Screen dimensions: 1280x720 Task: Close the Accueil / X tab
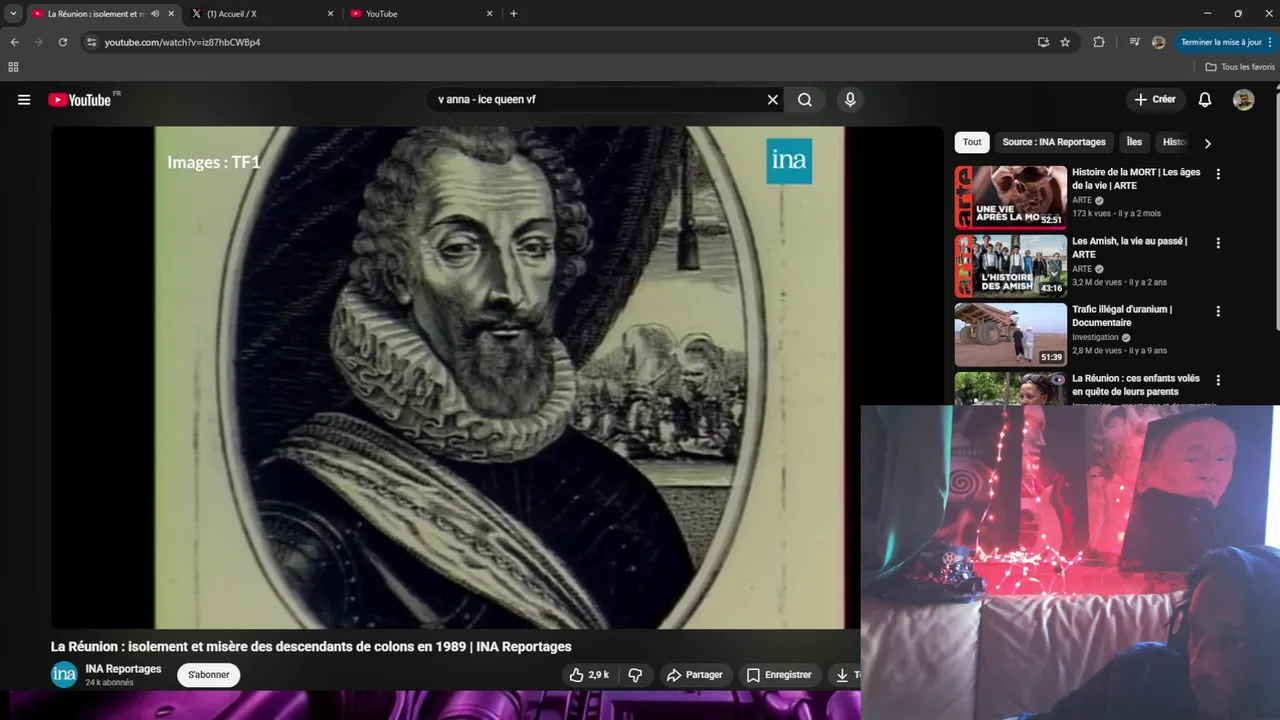[331, 14]
